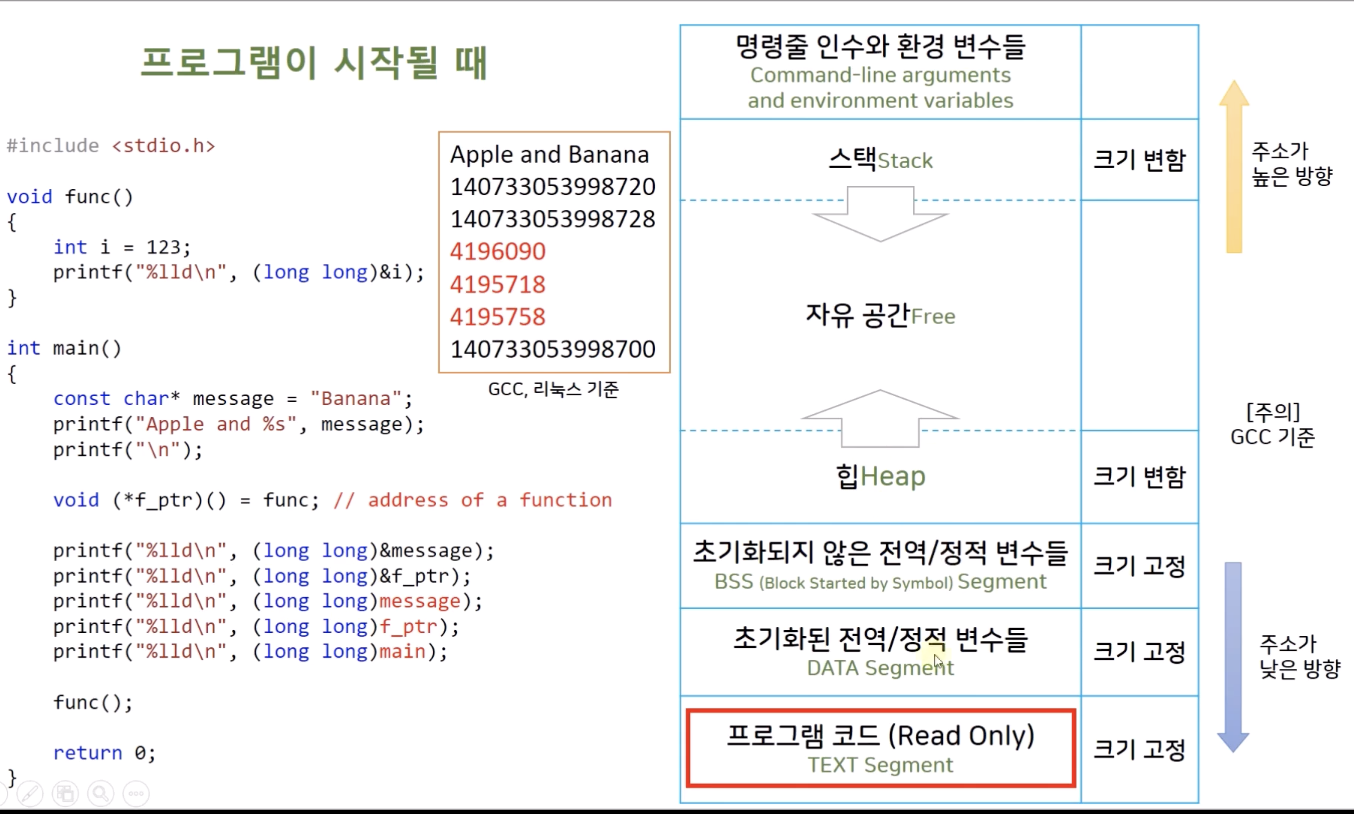Screen dimensions: 1354x814
Task: Click the 프로그램 코드 (Read Only) text
Action: click(x=880, y=736)
